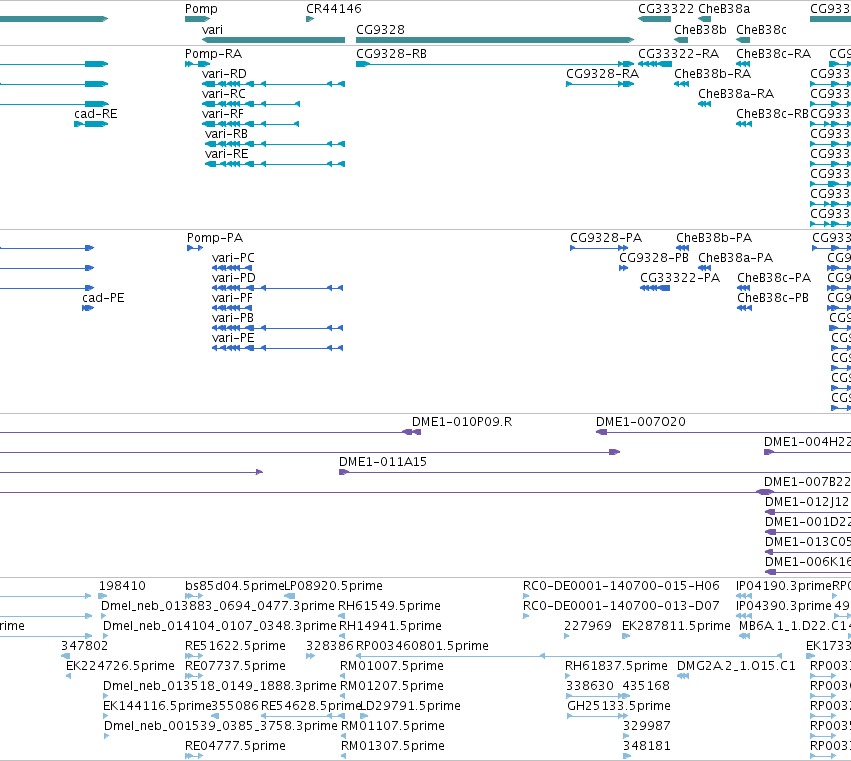Click the vari gene bar
Image resolution: width=851 pixels, height=761 pixels.
click(273, 40)
